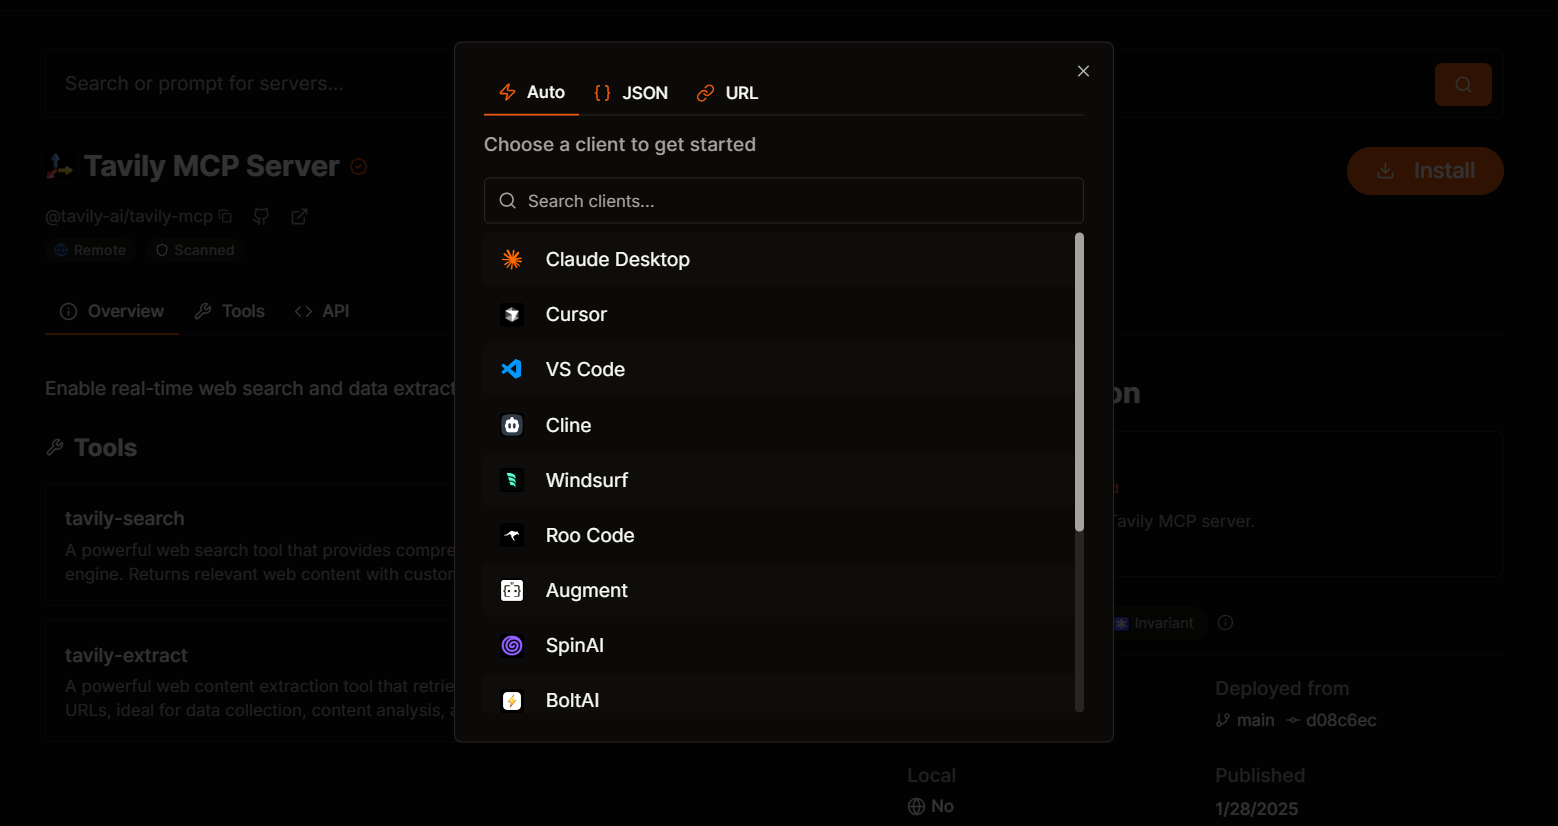Open the tavily-extract tool card title
The image size is (1558, 826).
tap(126, 656)
